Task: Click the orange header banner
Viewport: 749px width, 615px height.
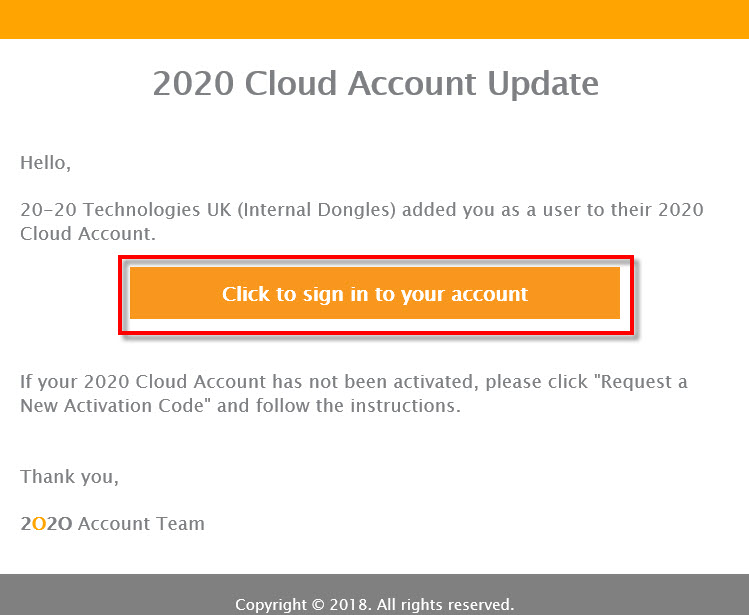Action: 374,19
